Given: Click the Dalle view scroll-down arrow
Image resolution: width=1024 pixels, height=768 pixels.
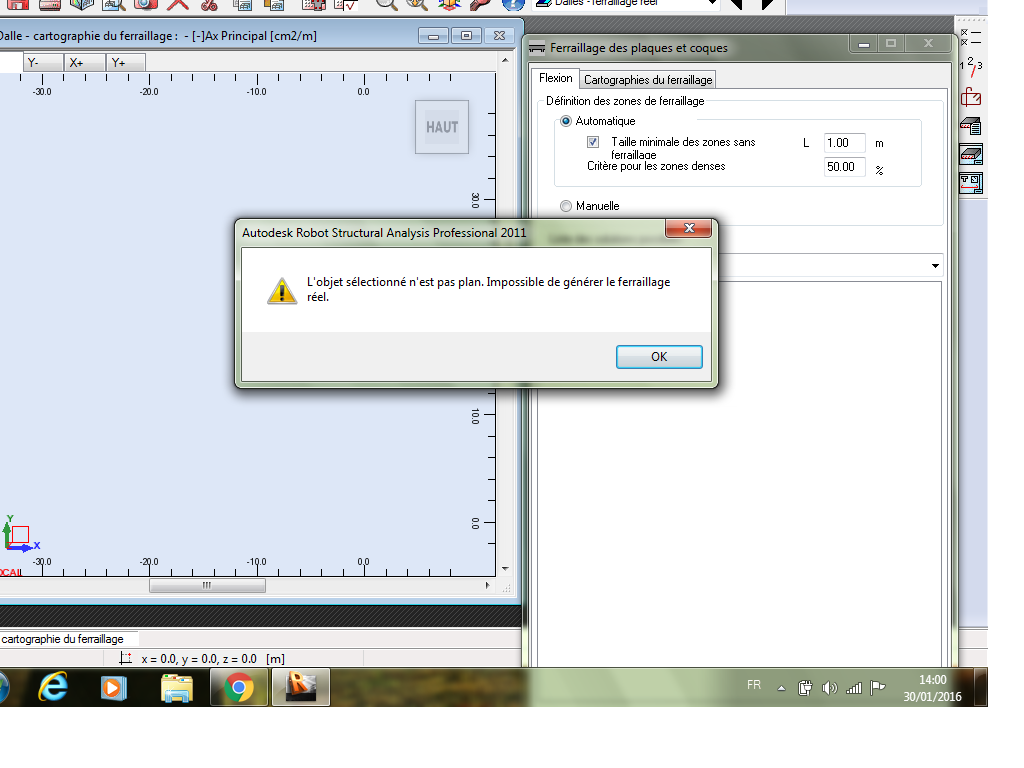Looking at the screenshot, I should (505, 569).
